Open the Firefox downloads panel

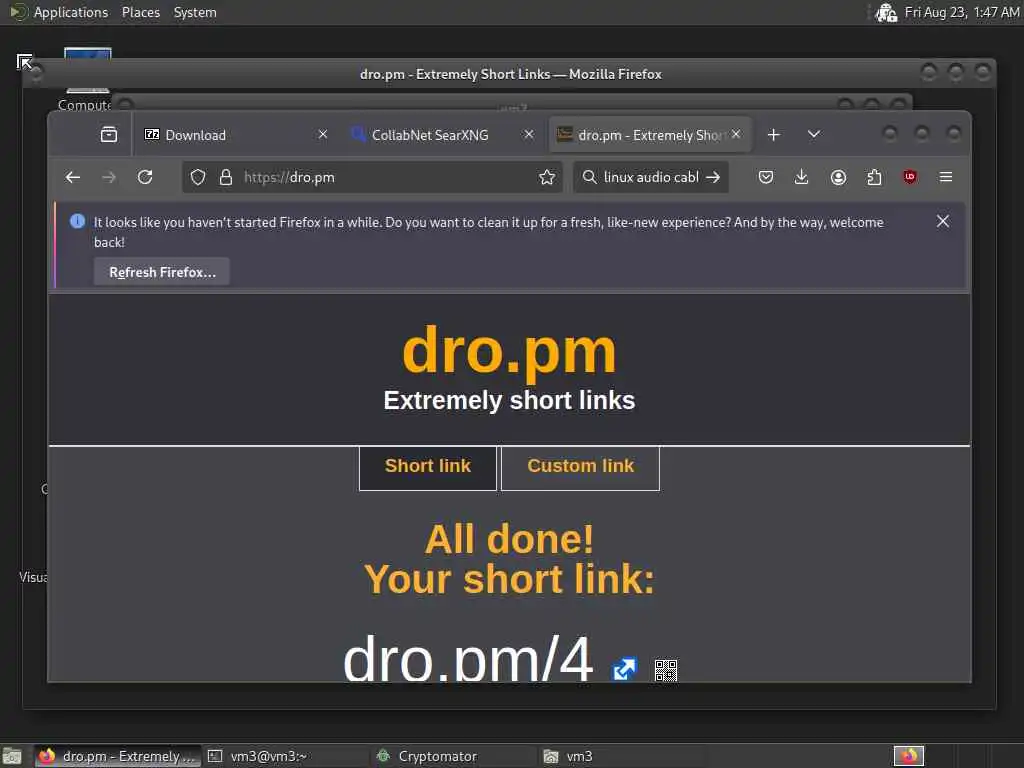click(801, 177)
